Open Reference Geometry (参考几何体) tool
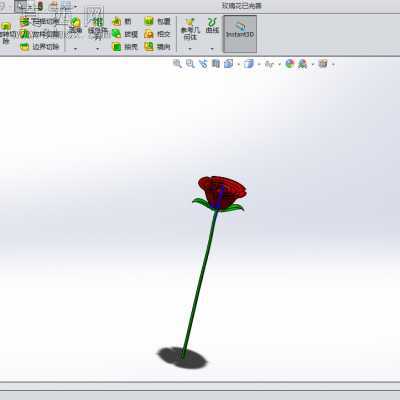 tap(190, 29)
